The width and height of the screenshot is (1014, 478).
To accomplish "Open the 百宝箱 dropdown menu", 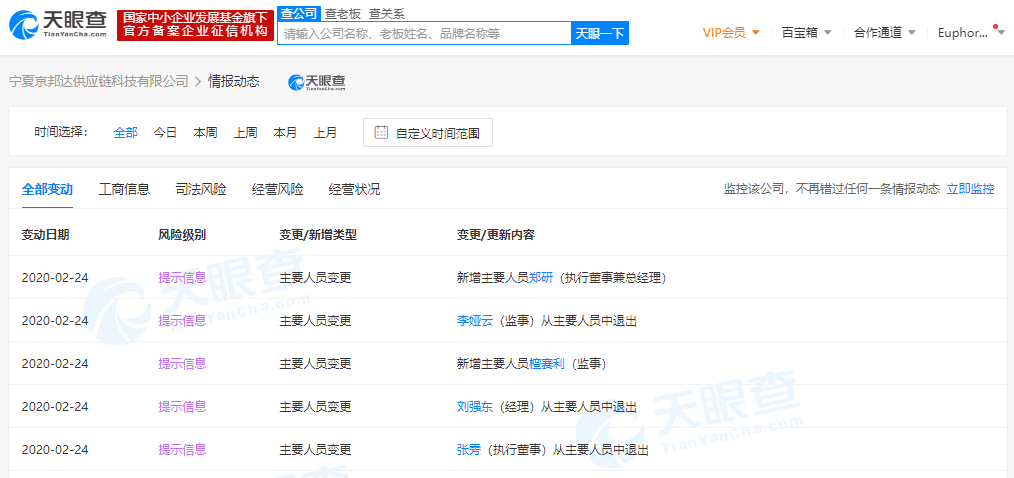I will 806,32.
